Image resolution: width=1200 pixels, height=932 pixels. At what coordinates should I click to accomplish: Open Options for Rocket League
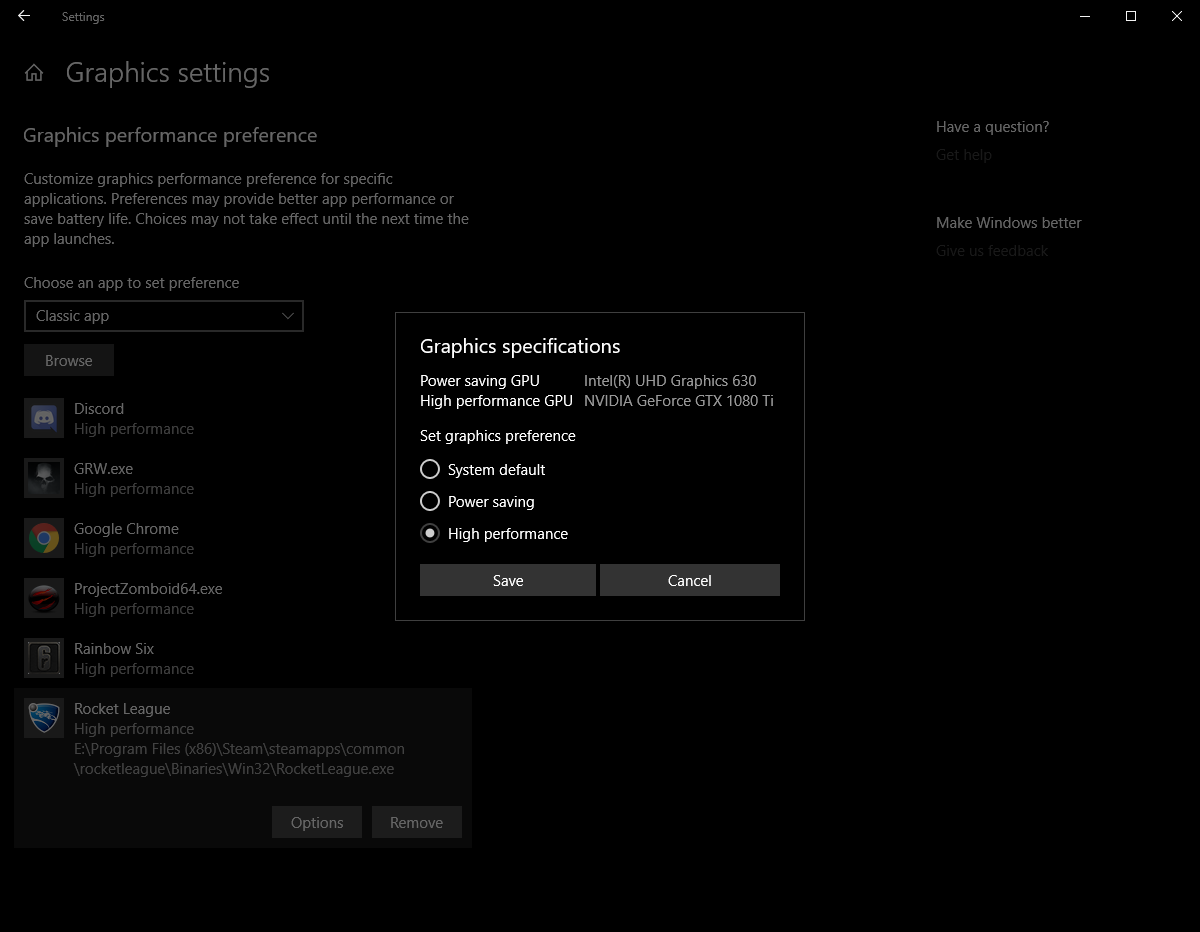coord(317,822)
